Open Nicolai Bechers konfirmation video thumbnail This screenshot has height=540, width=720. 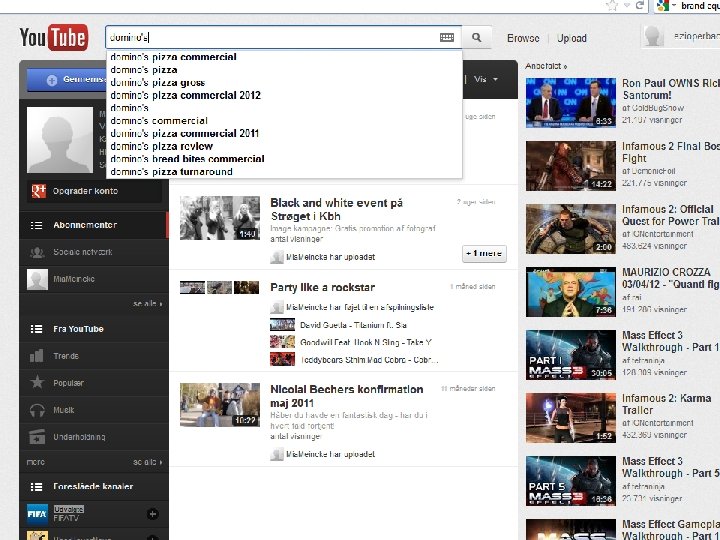[x=219, y=405]
